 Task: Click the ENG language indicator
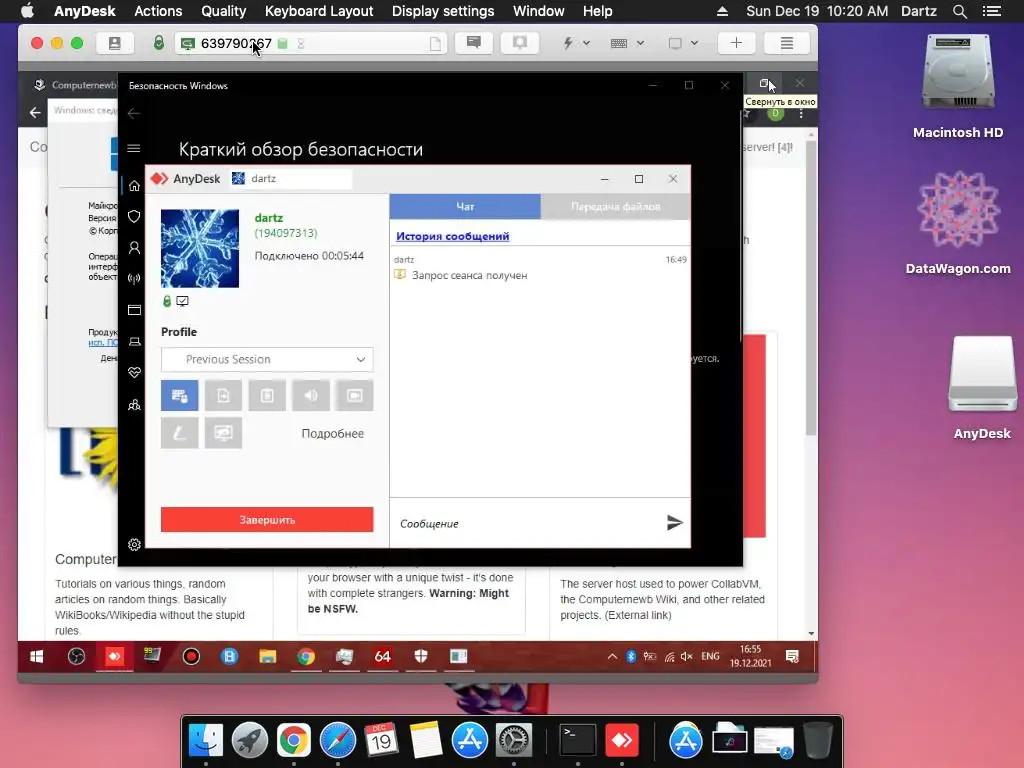tap(711, 656)
